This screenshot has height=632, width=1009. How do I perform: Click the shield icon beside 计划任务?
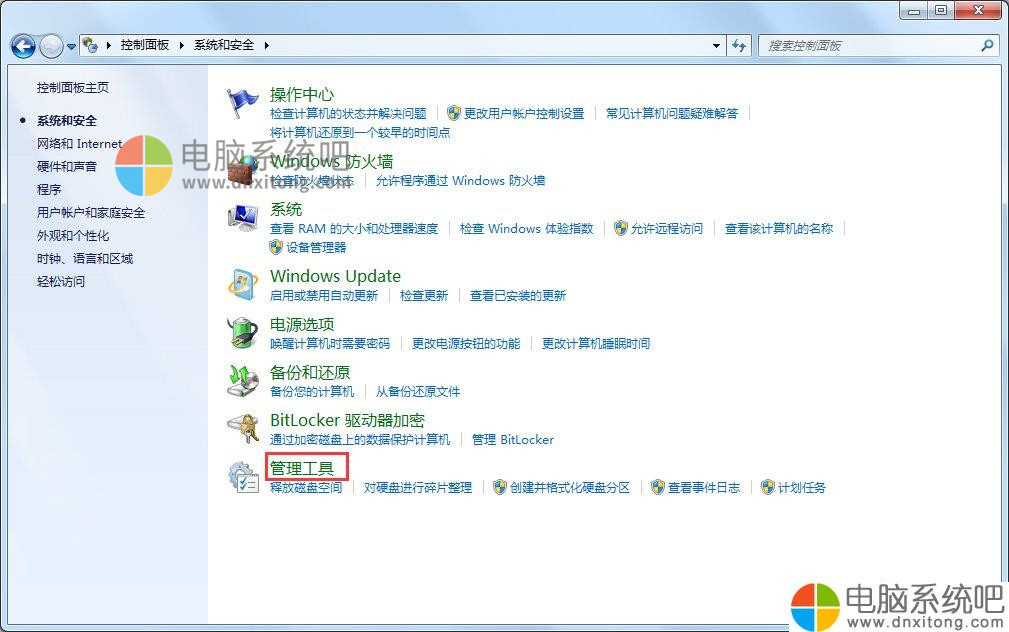767,487
